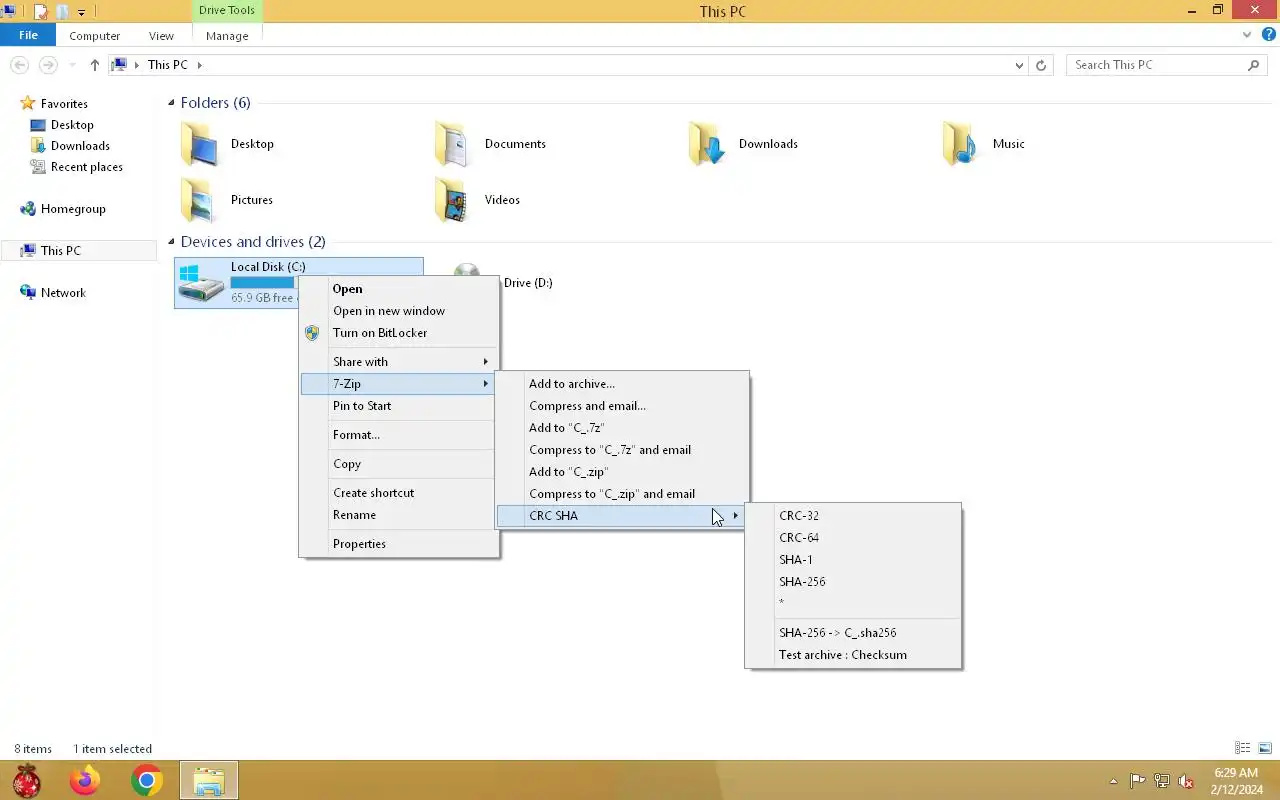Click the muted volume tray icon
The height and width of the screenshot is (800, 1280).
[1186, 781]
